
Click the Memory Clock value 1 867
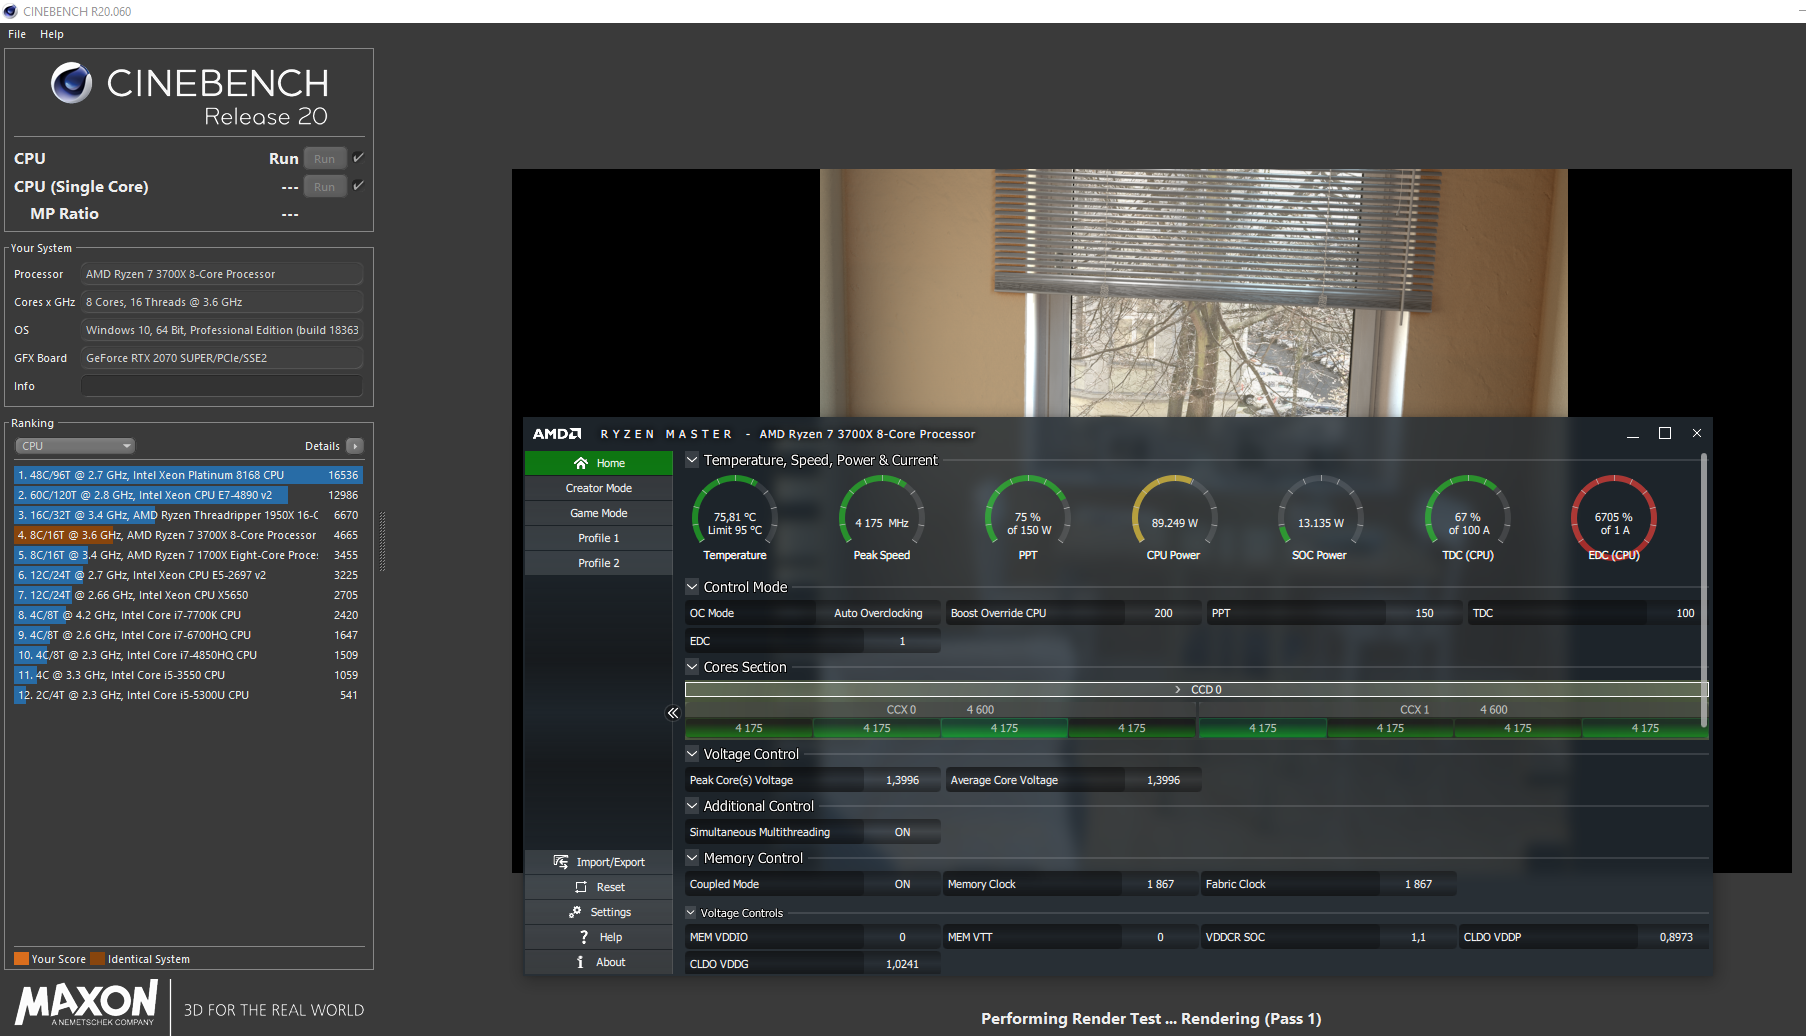pos(1160,884)
